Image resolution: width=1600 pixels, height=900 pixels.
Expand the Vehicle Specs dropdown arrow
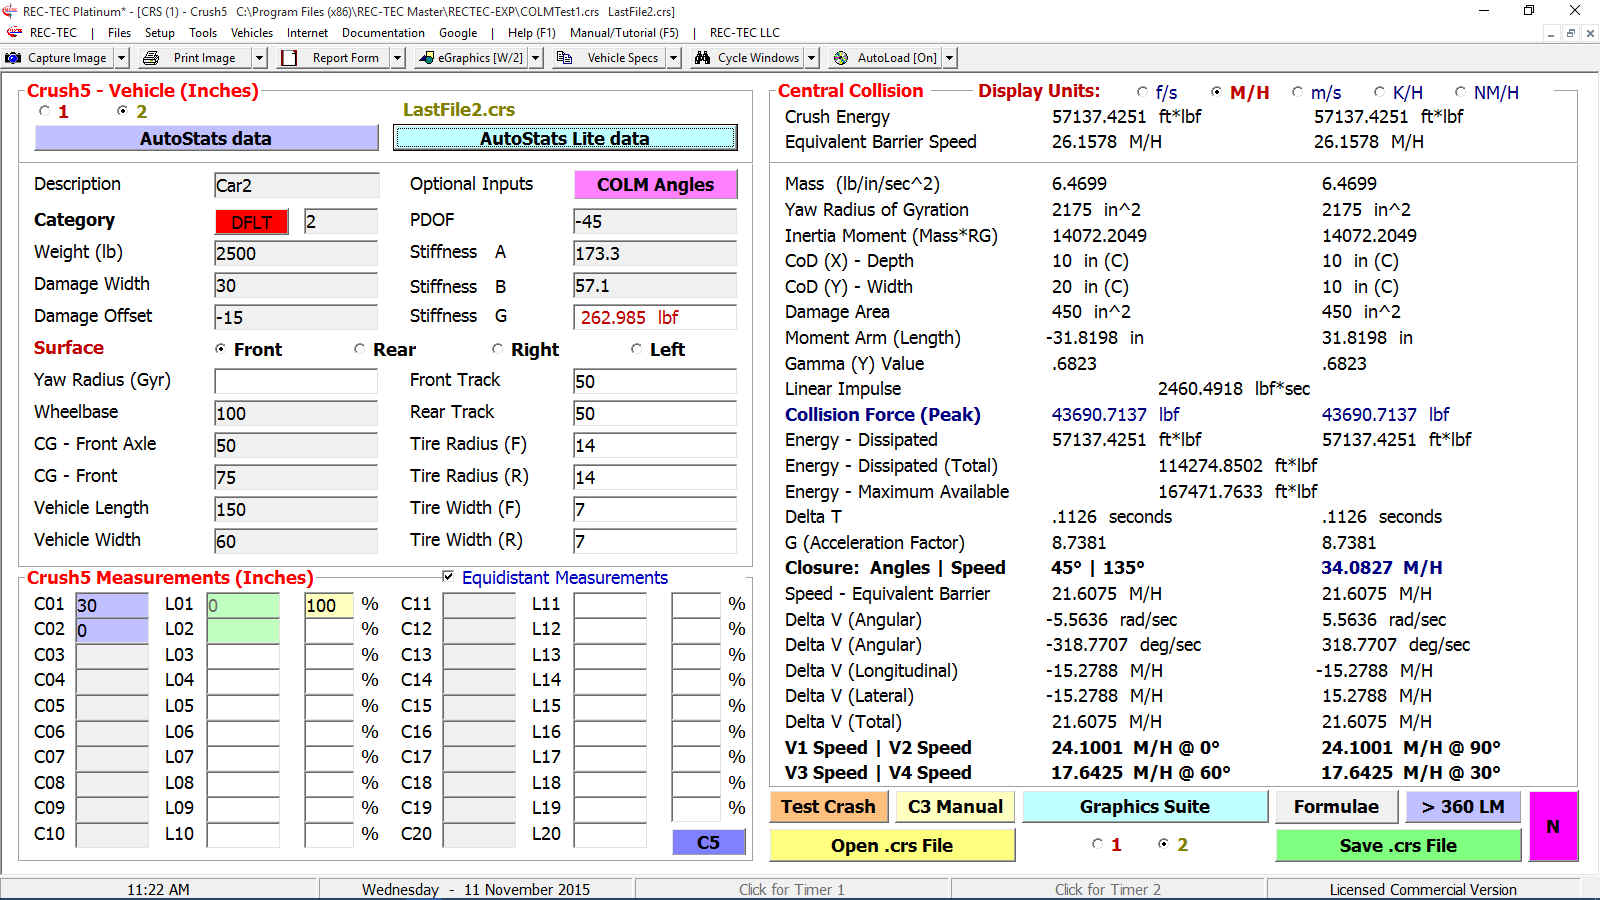tap(673, 58)
